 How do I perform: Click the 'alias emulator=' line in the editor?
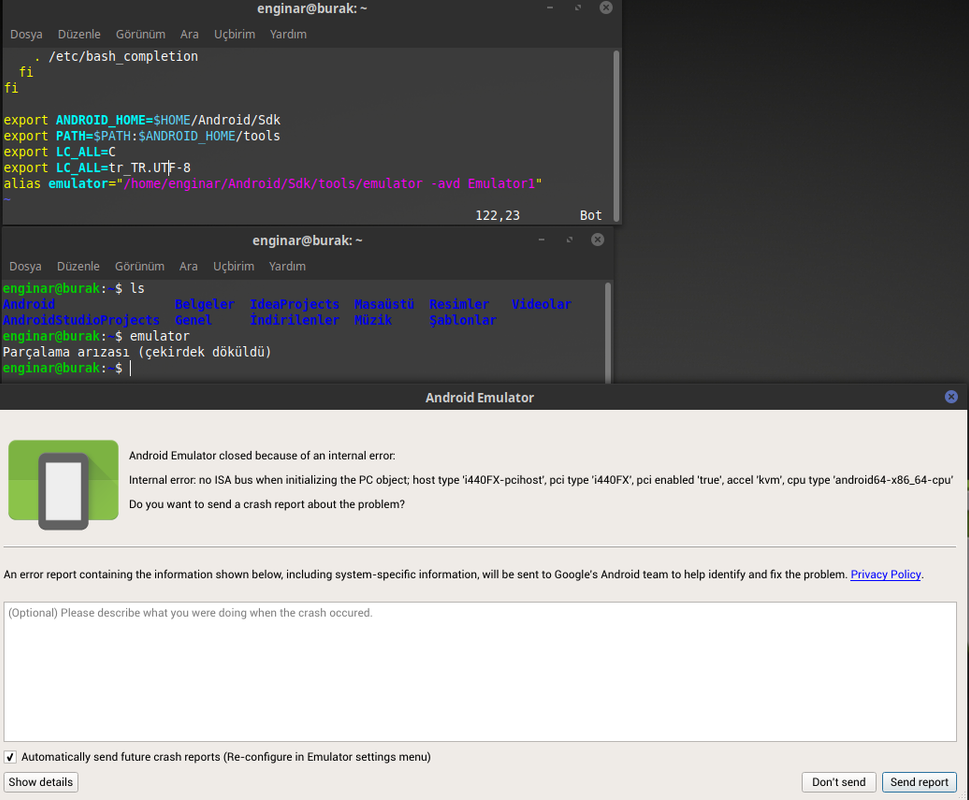pyautogui.click(x=273, y=184)
